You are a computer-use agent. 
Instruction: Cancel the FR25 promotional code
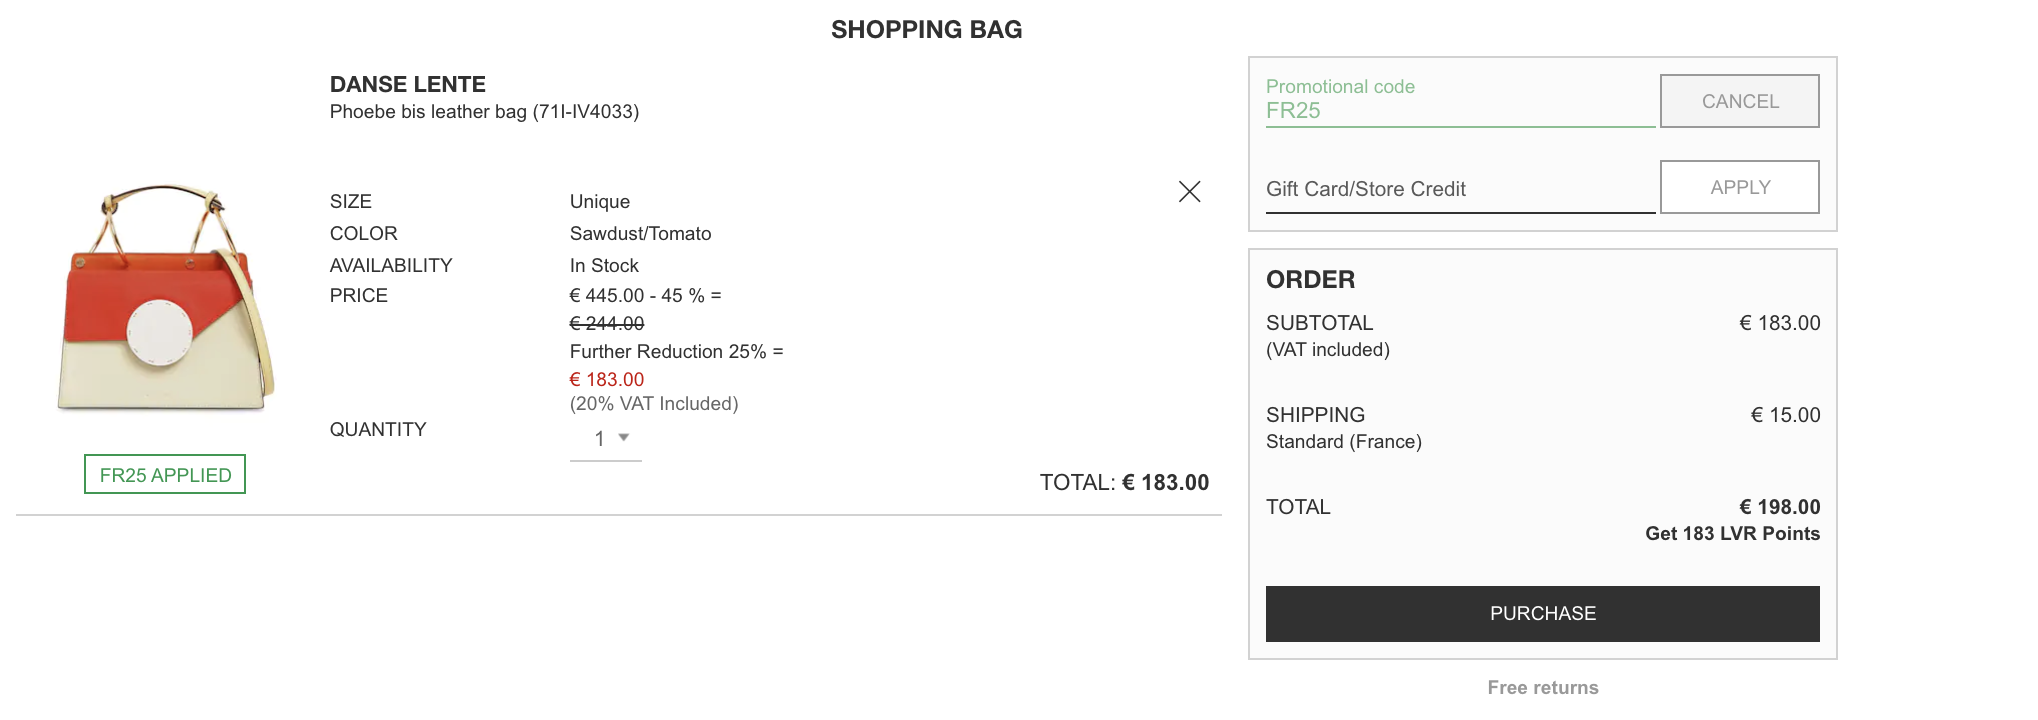tap(1740, 101)
